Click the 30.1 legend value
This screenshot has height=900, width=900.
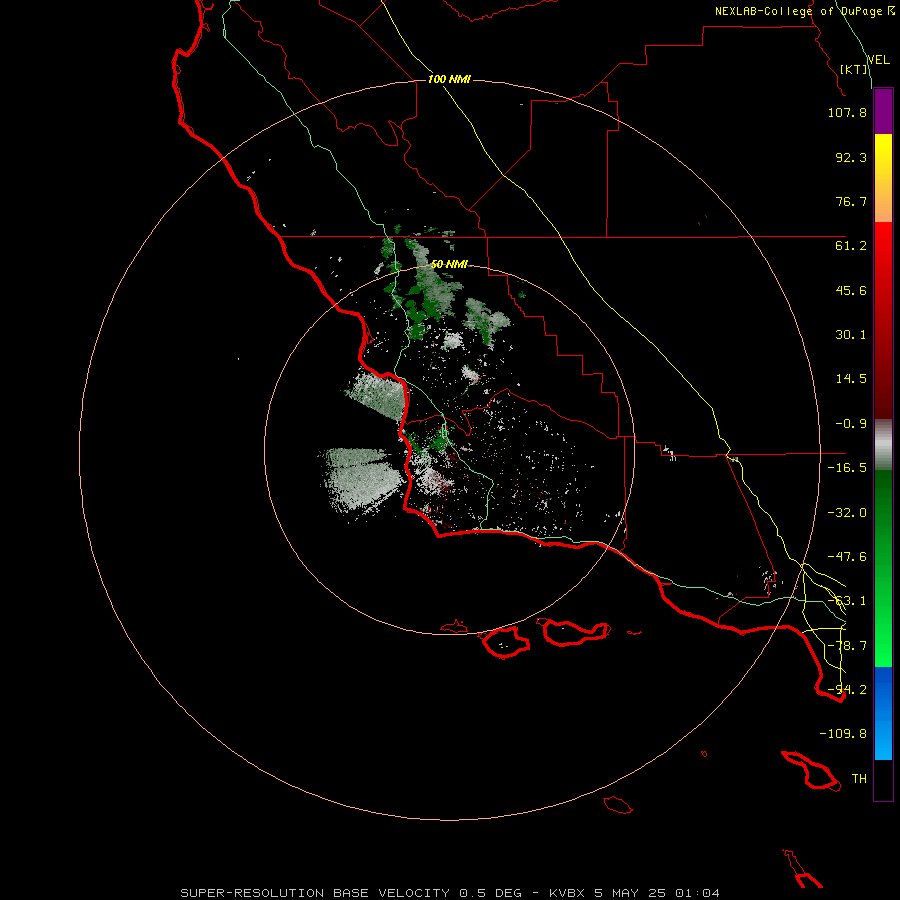point(851,335)
